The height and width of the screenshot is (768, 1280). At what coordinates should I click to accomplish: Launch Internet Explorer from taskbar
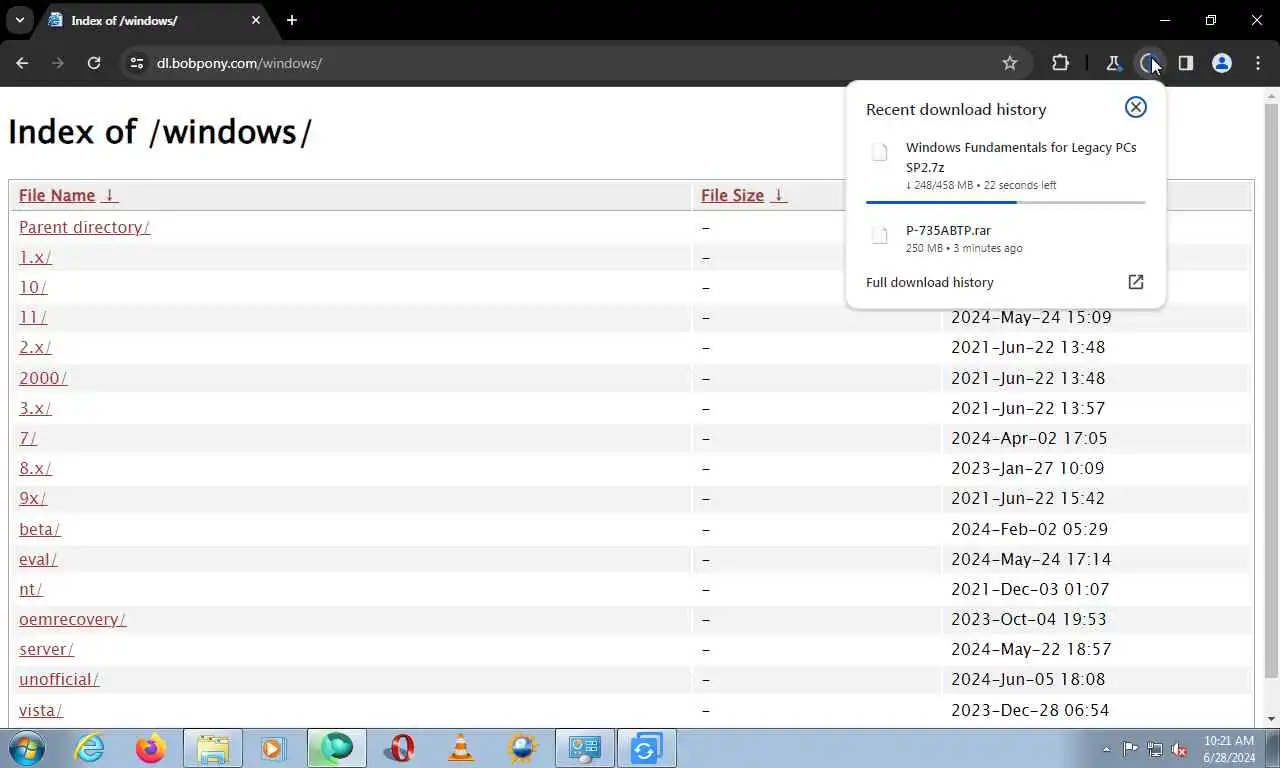[90, 748]
